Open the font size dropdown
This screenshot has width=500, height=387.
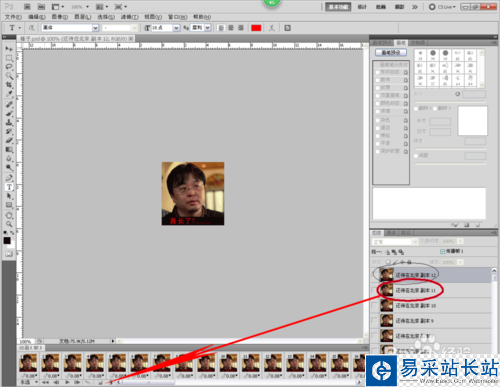[x=176, y=28]
